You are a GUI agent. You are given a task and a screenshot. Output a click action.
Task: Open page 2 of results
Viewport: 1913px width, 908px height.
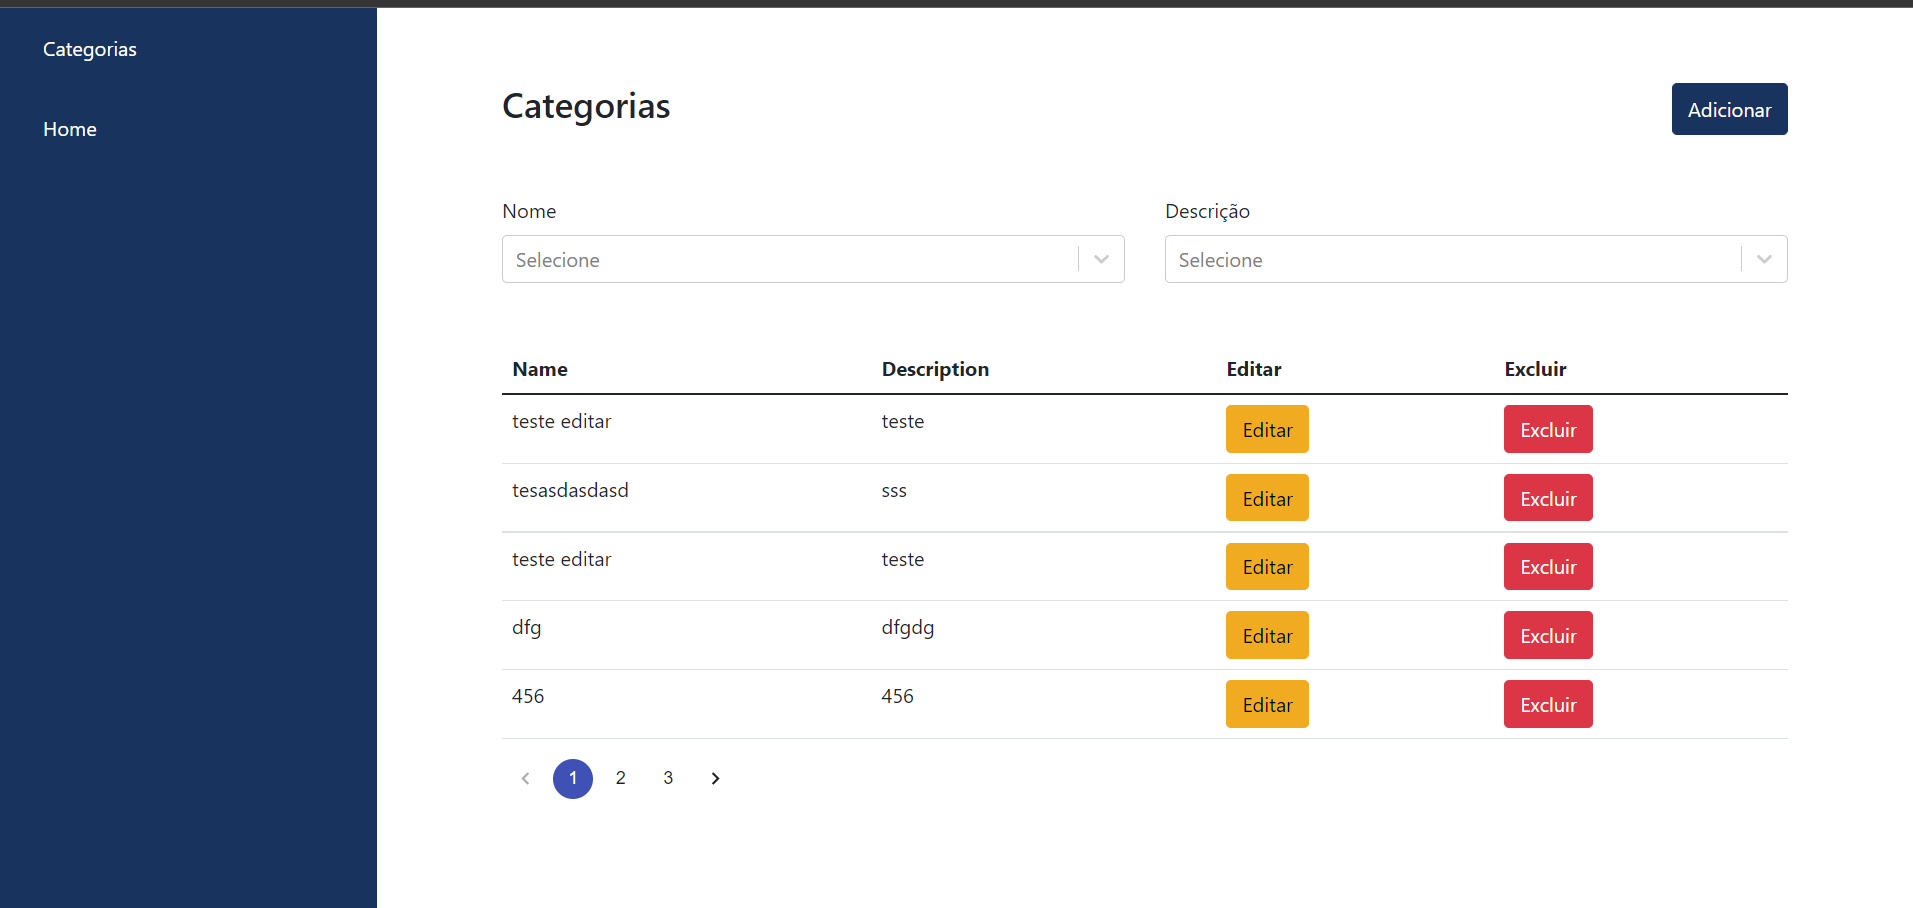pyautogui.click(x=620, y=778)
